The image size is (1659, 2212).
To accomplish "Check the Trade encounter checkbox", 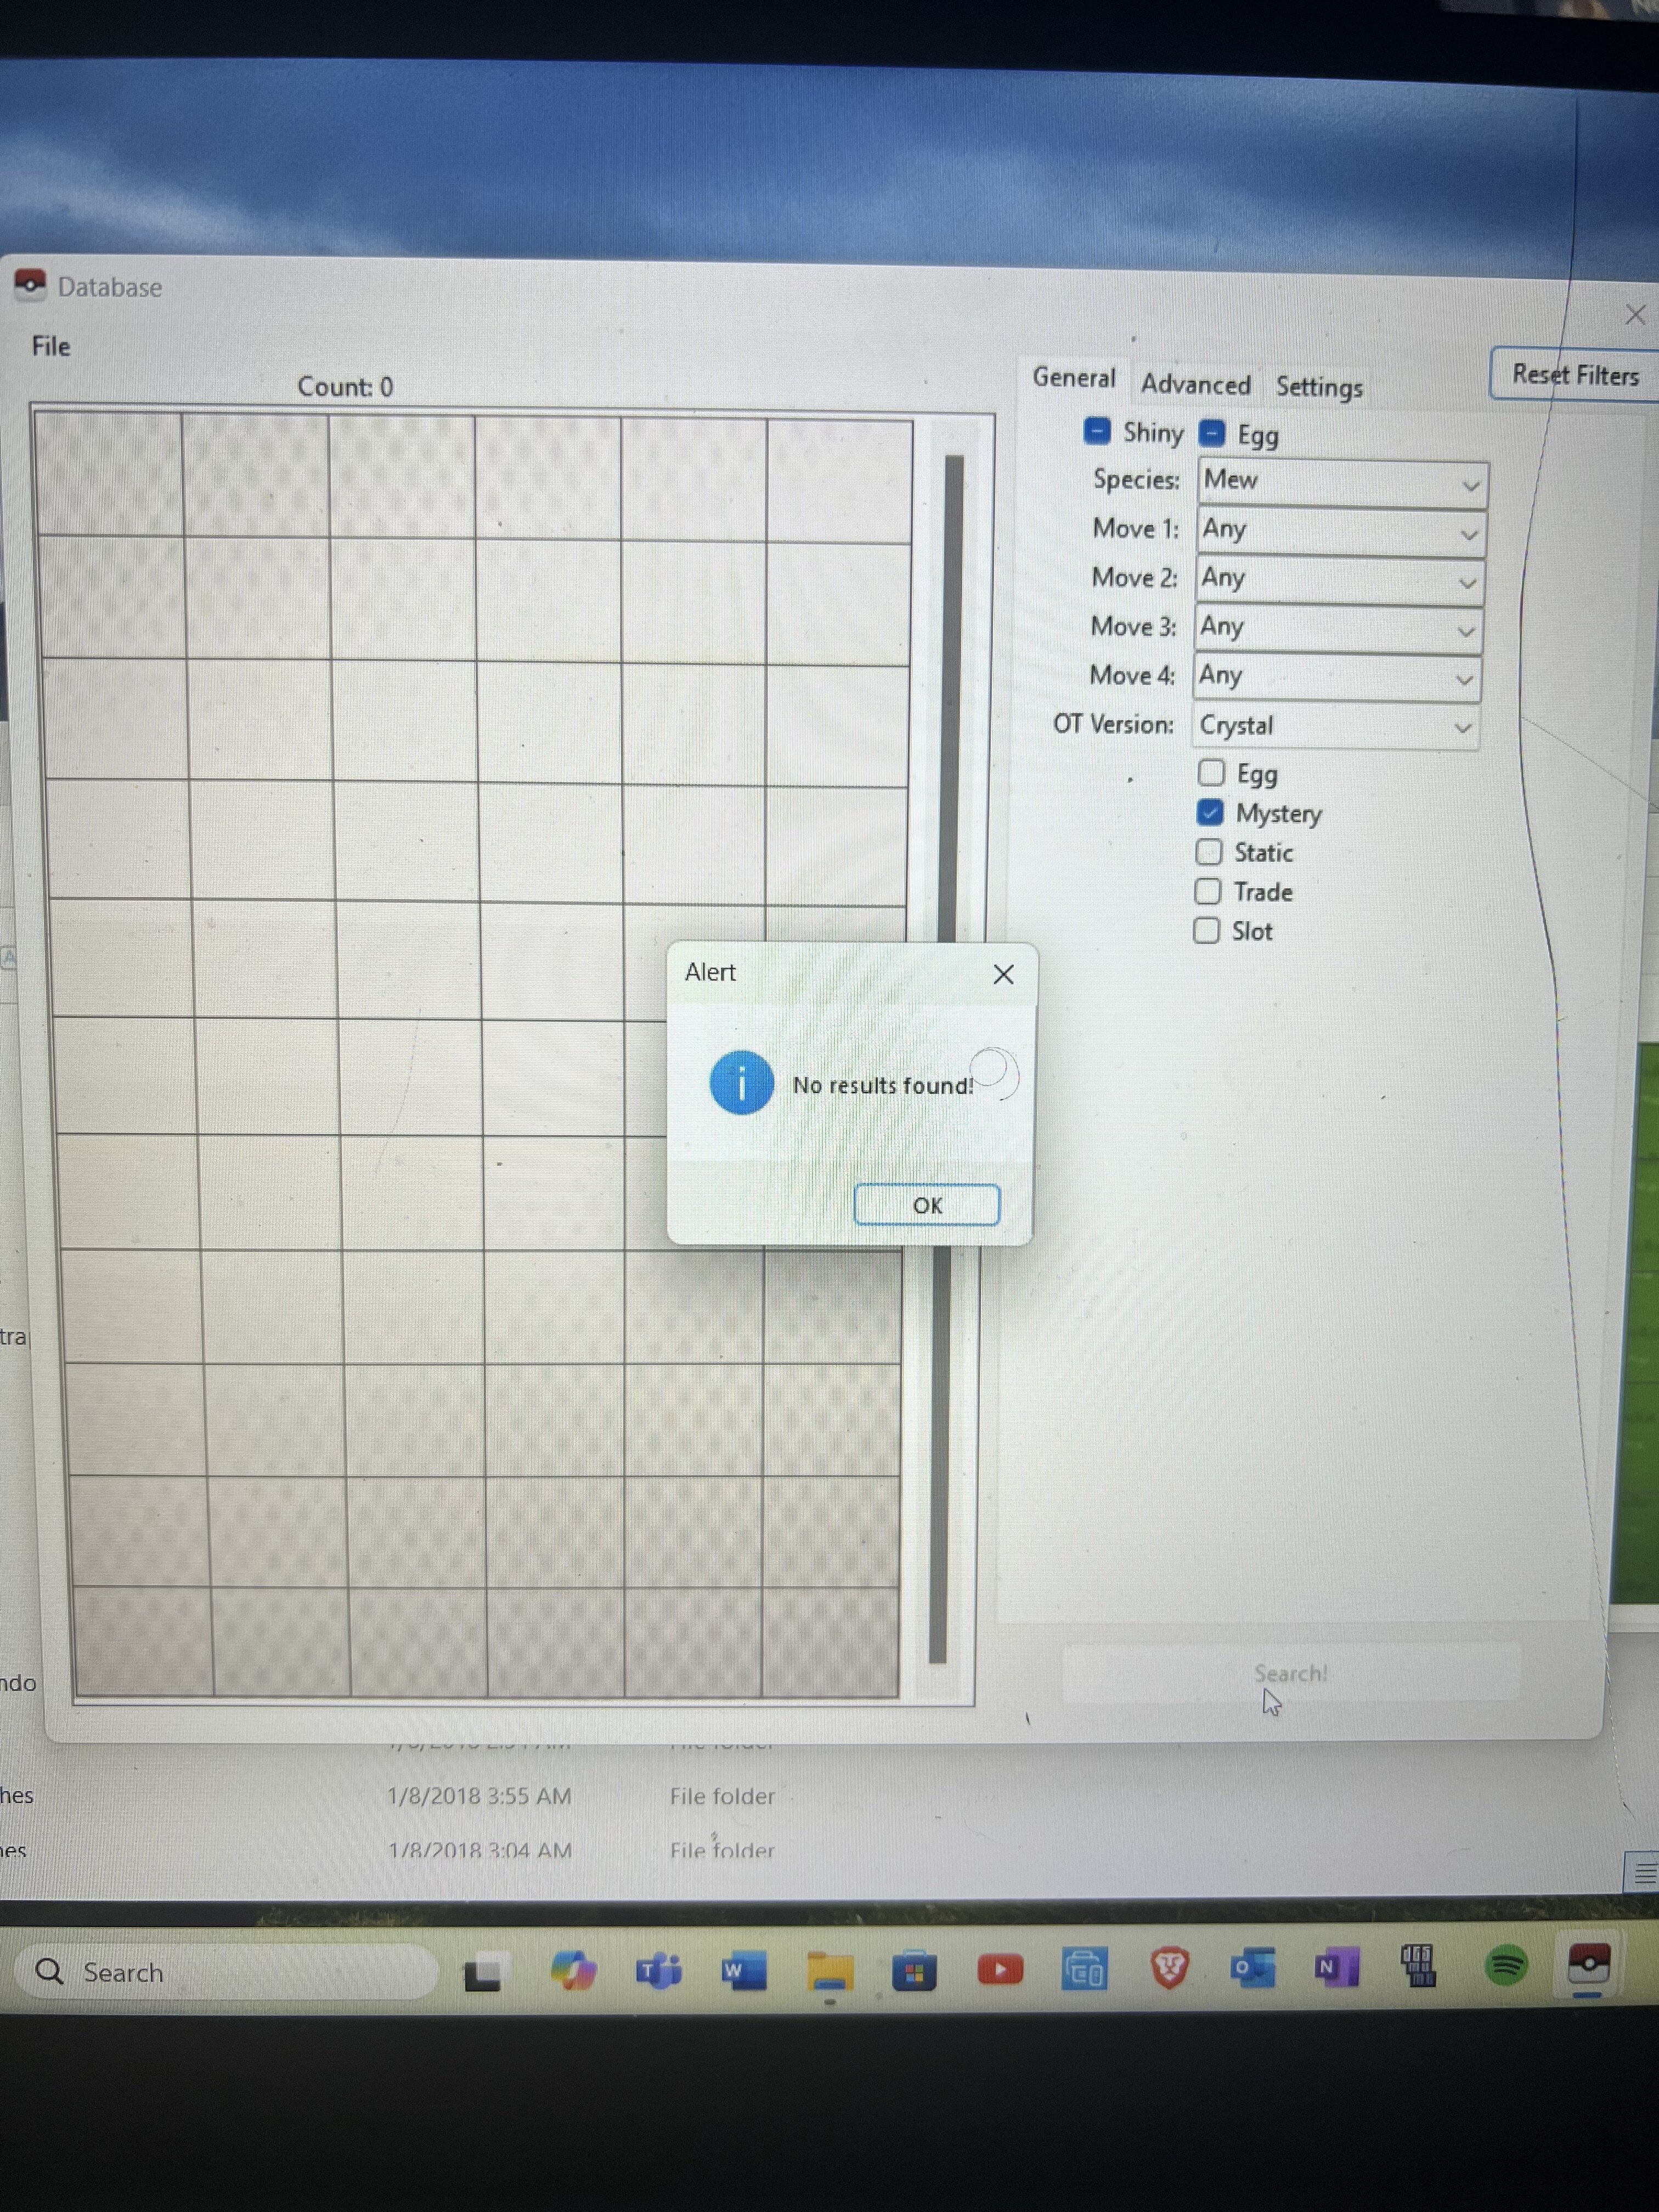I will click(1208, 891).
